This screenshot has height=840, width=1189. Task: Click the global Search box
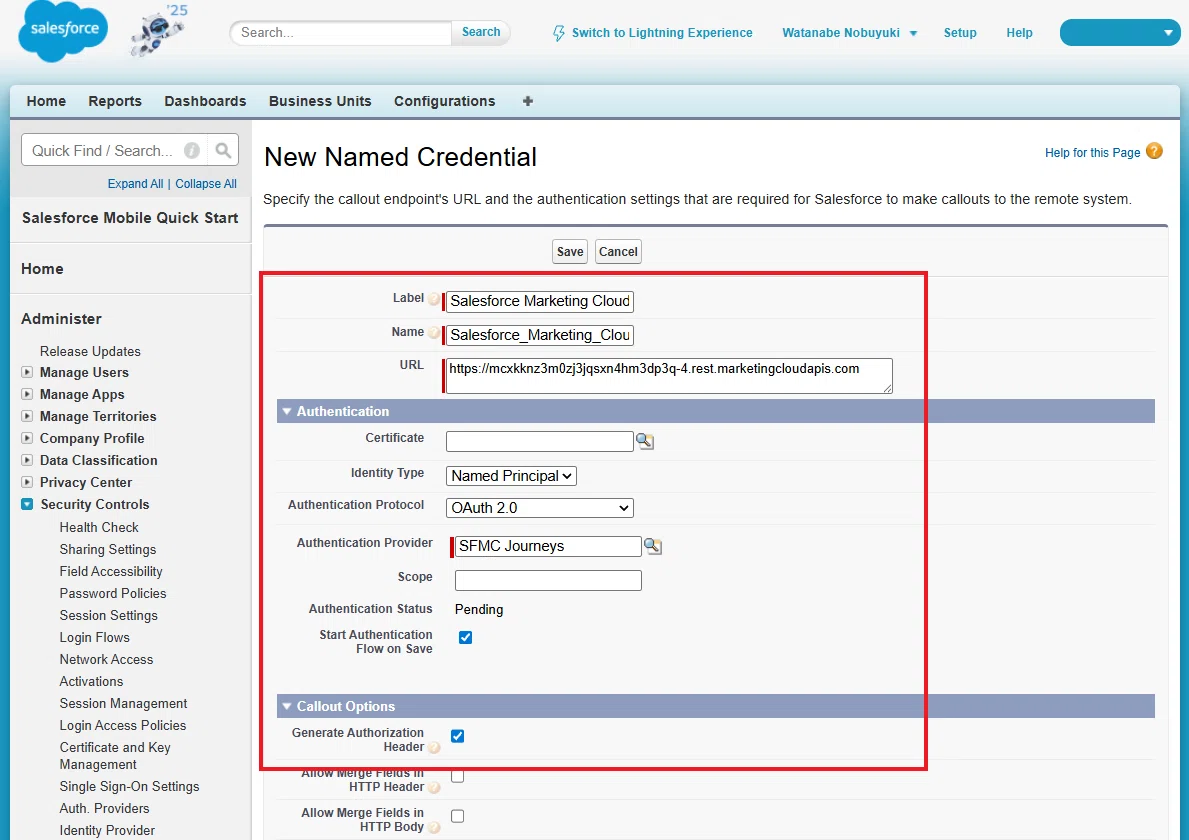coord(340,33)
